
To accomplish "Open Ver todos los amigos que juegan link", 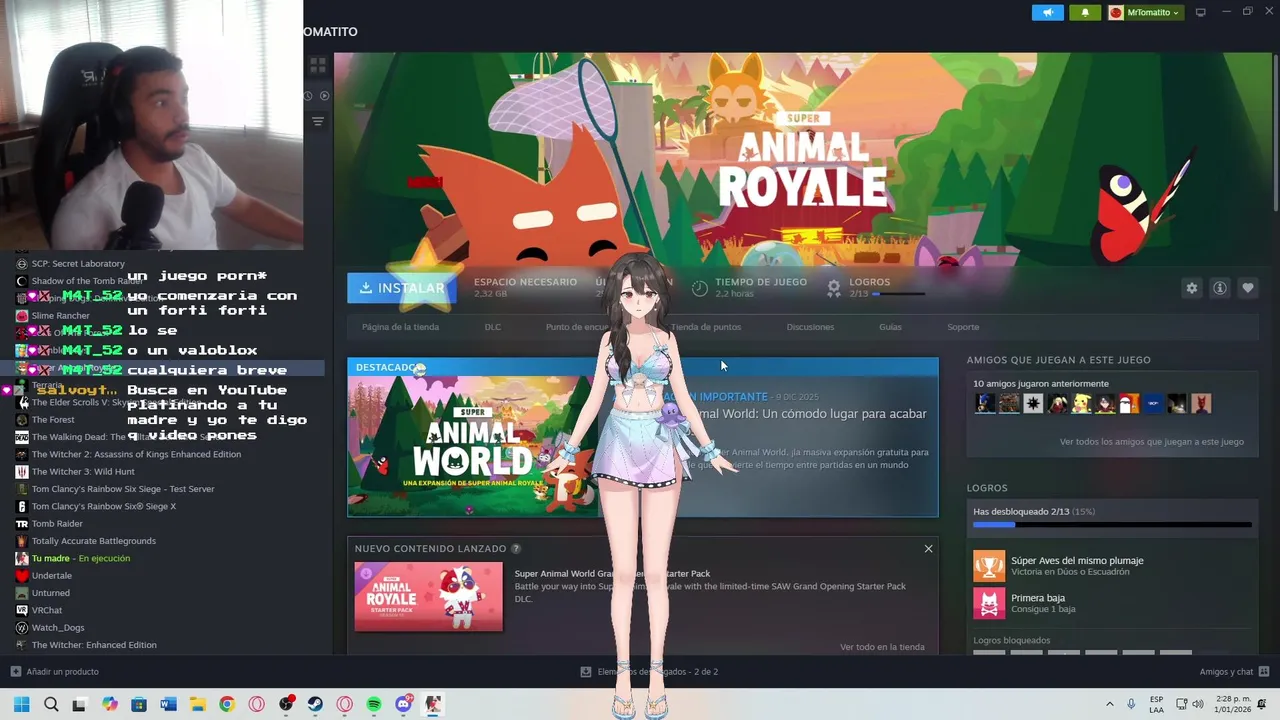I will pos(1152,442).
